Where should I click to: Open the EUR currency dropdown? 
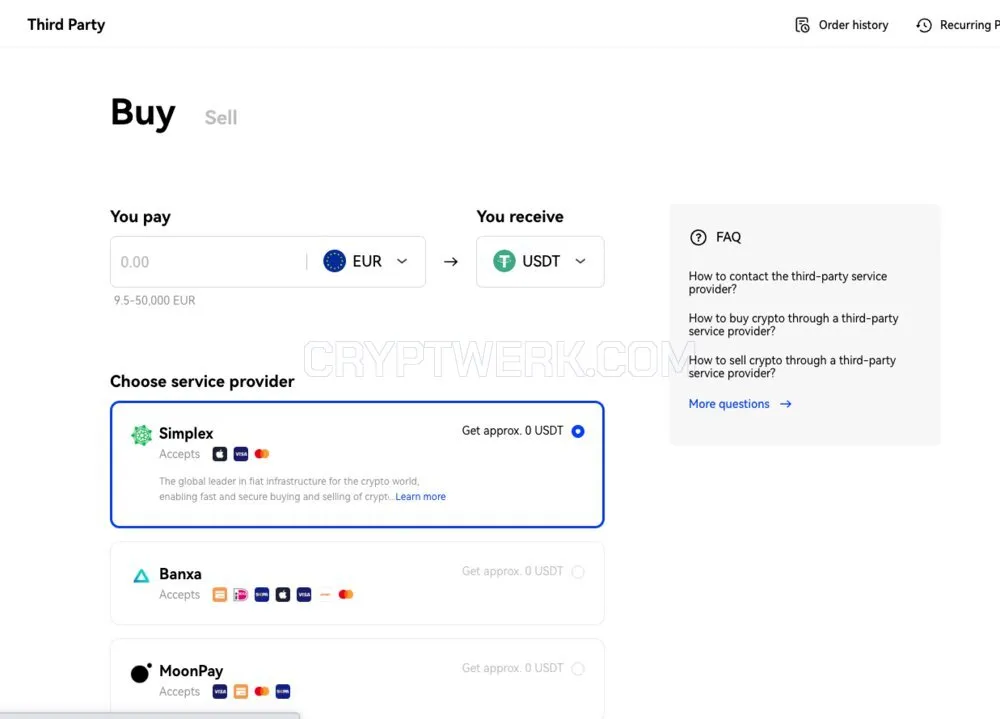[365, 262]
